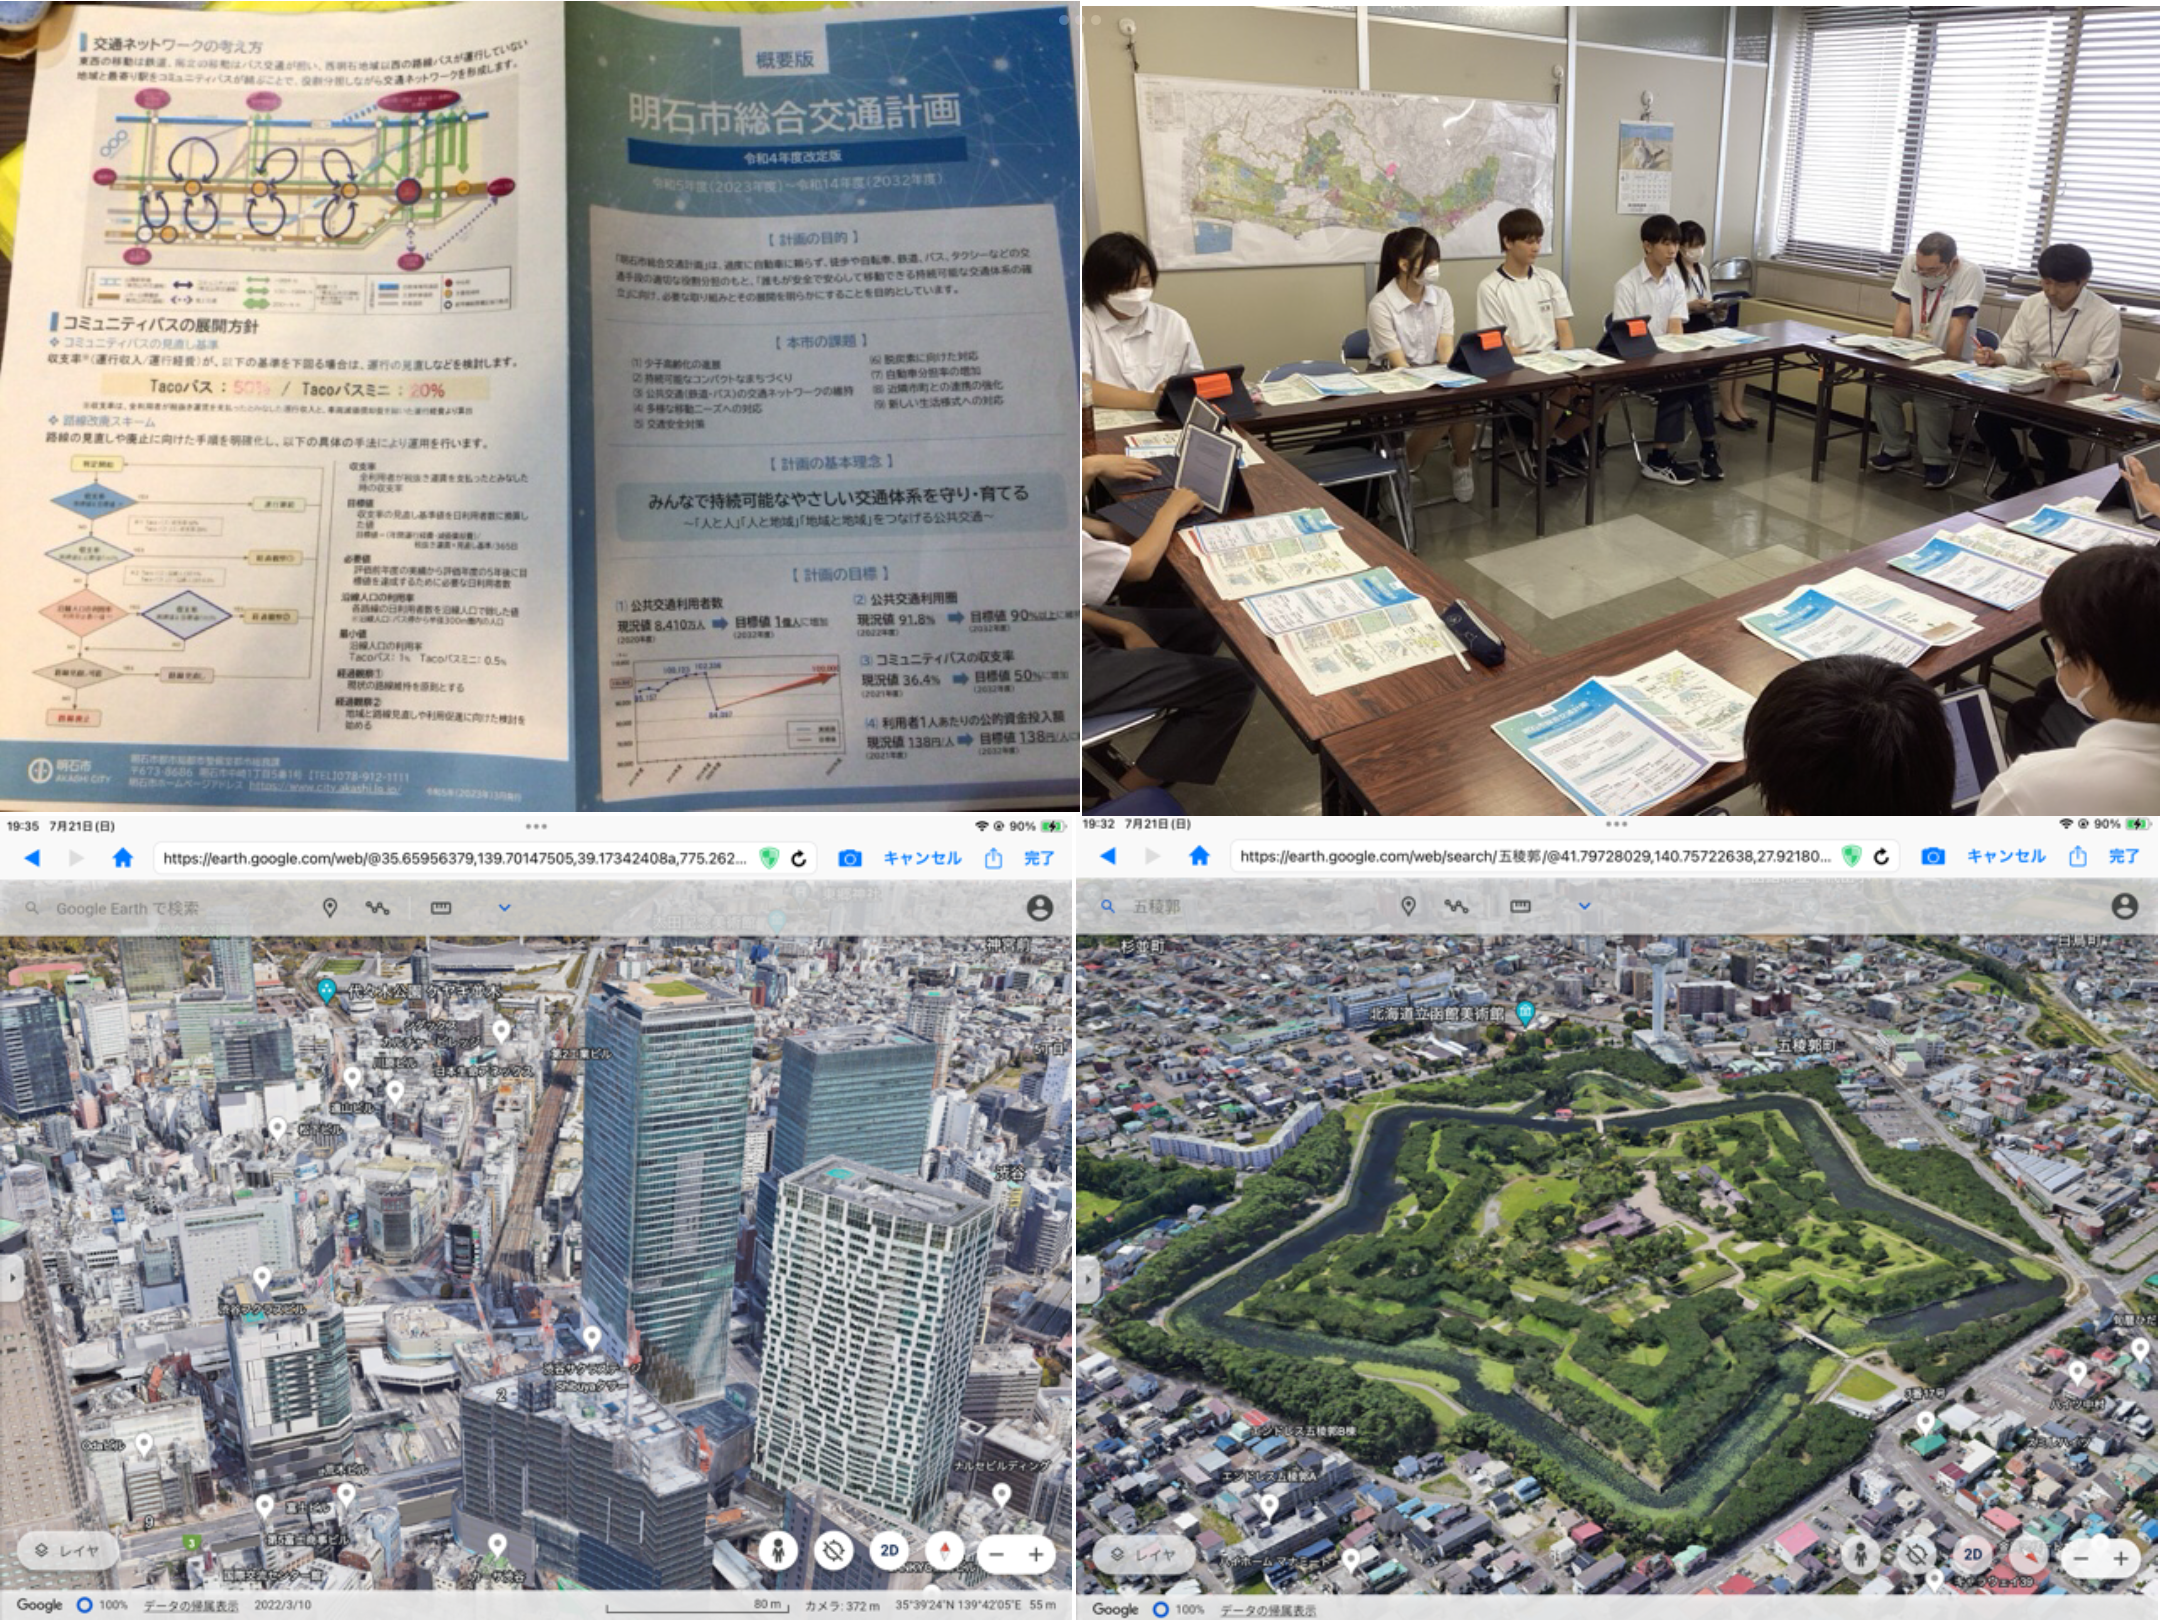Viewport: 2160px width, 1620px height.
Task: Tap the green shield icon in Shibuya address bar
Action: (x=768, y=858)
